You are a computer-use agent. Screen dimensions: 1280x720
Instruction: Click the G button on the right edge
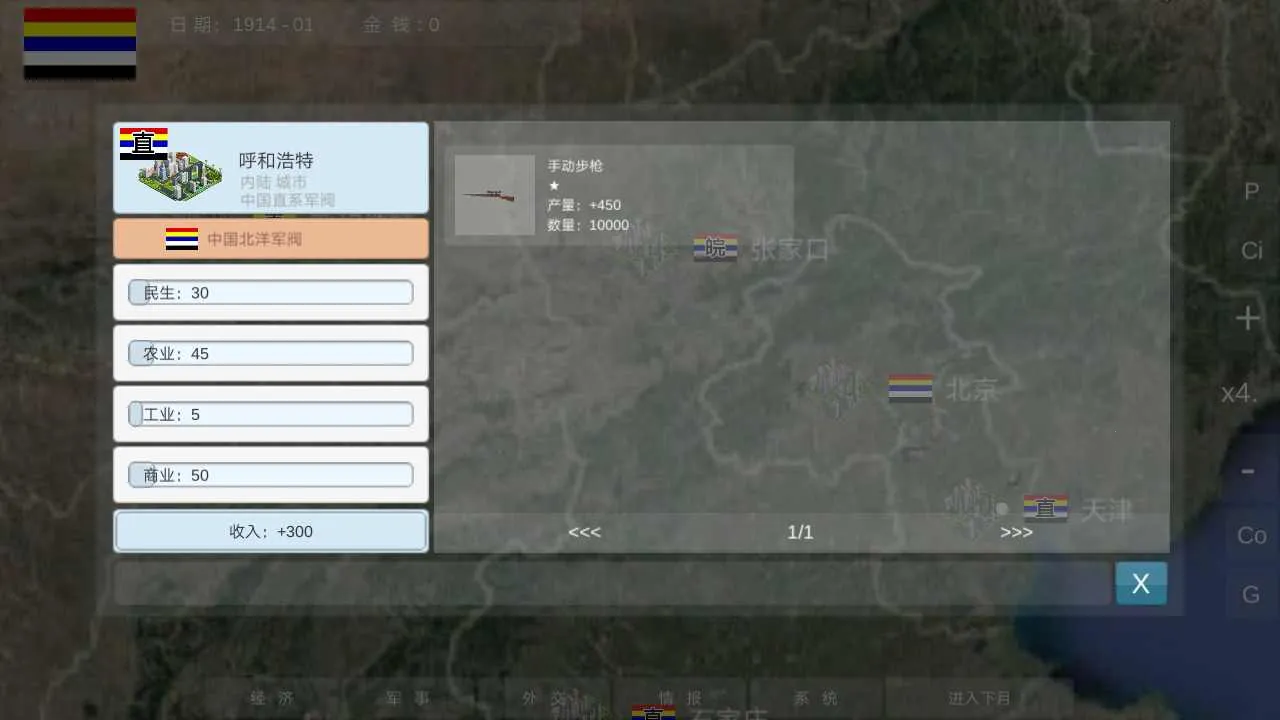tap(1251, 595)
